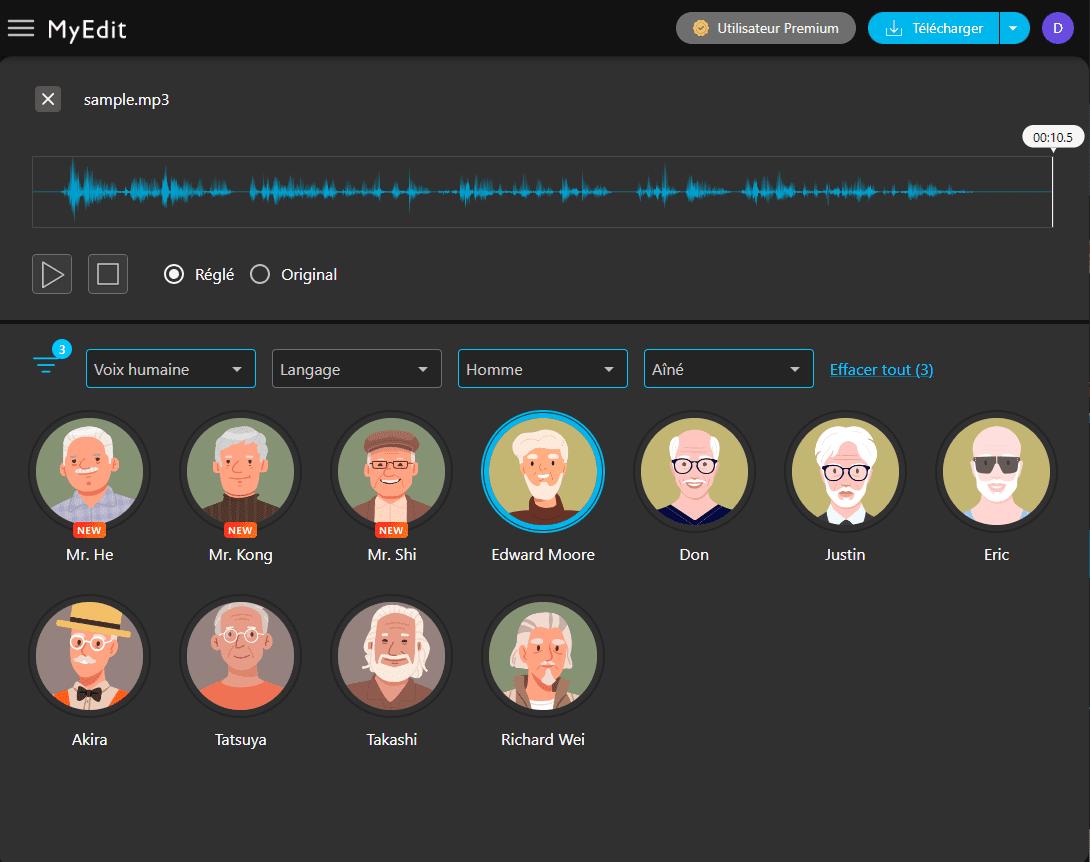Open the D user profile avatar
Image resolution: width=1090 pixels, height=862 pixels.
tap(1057, 29)
